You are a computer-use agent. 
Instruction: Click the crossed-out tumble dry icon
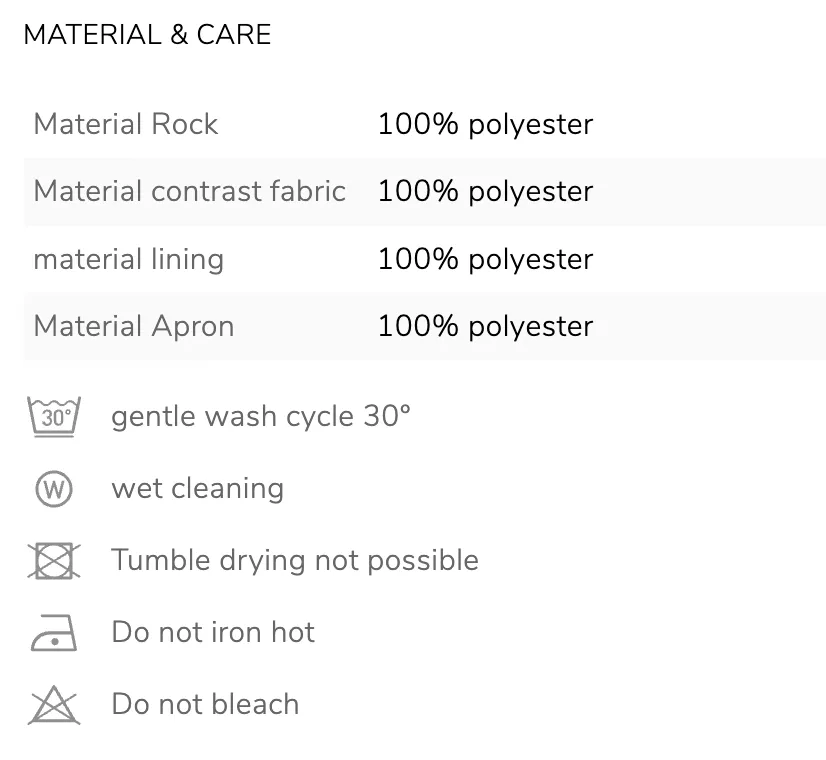point(54,560)
